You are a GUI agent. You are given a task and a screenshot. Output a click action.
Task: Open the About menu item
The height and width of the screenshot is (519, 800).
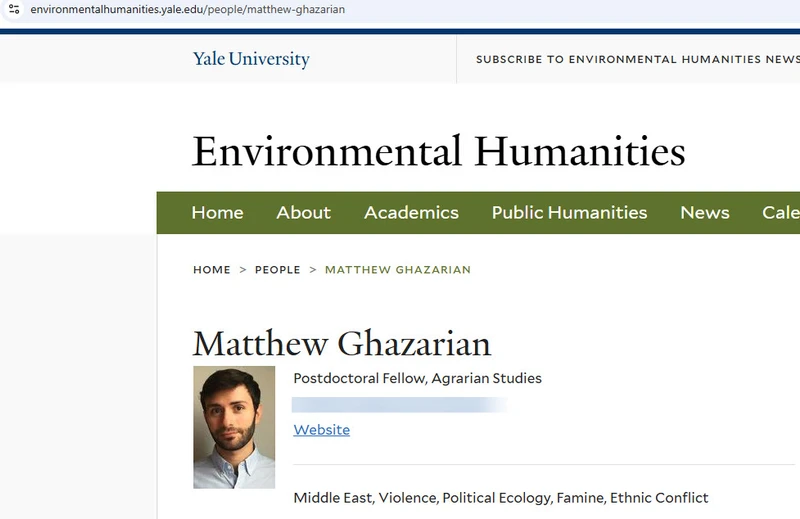pos(304,212)
